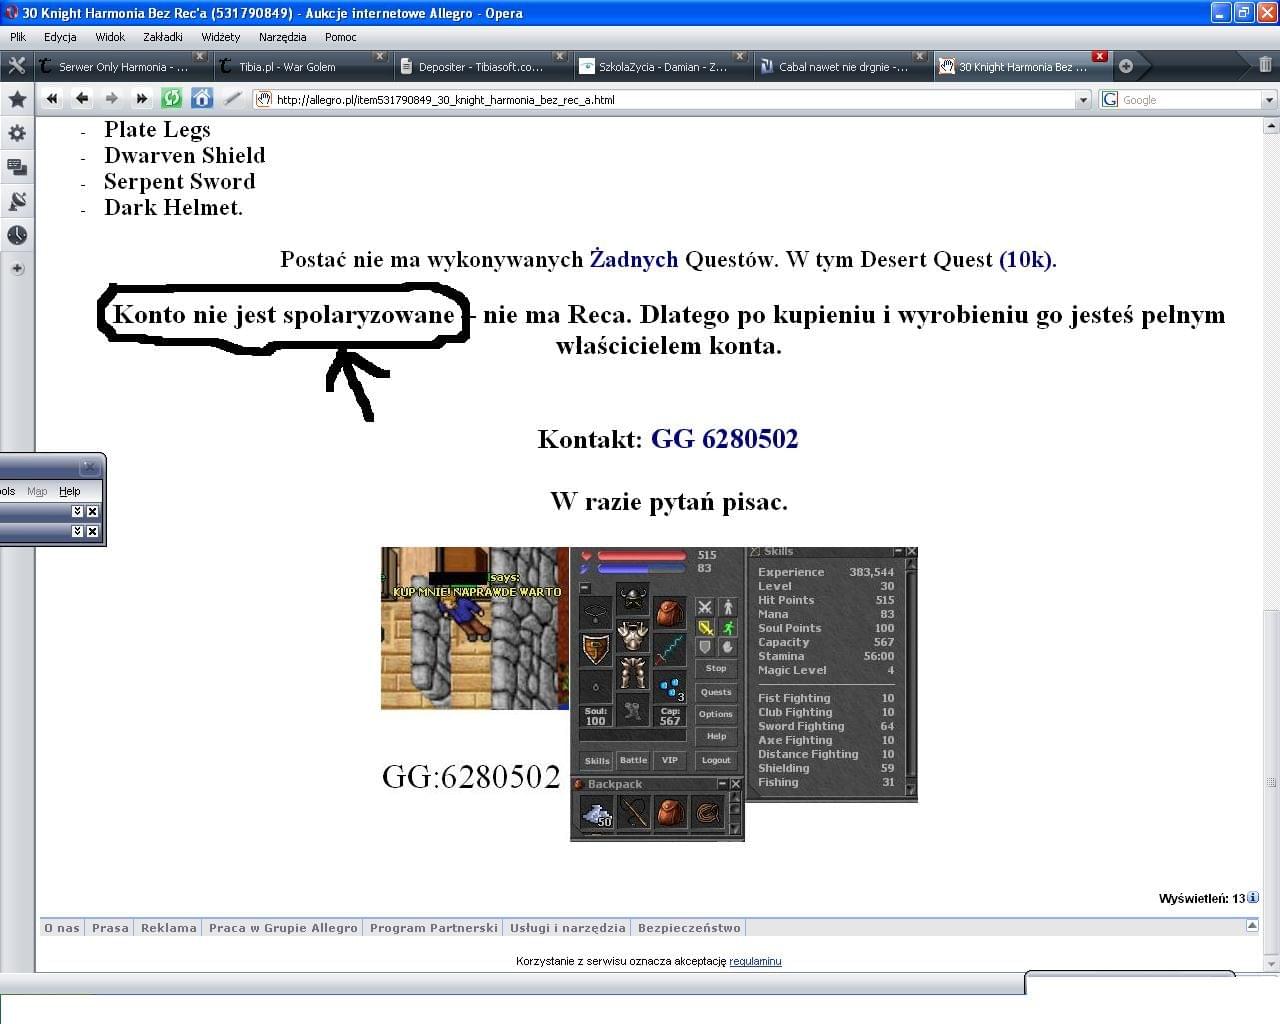This screenshot has width=1280, height=1024.
Task: Click the Fast Forward navigation button
Action: (142, 98)
